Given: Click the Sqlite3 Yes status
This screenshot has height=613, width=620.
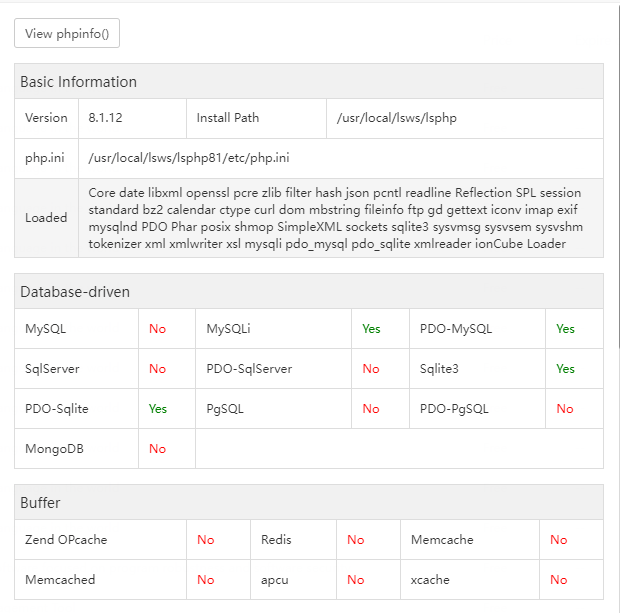Looking at the screenshot, I should 565,369.
